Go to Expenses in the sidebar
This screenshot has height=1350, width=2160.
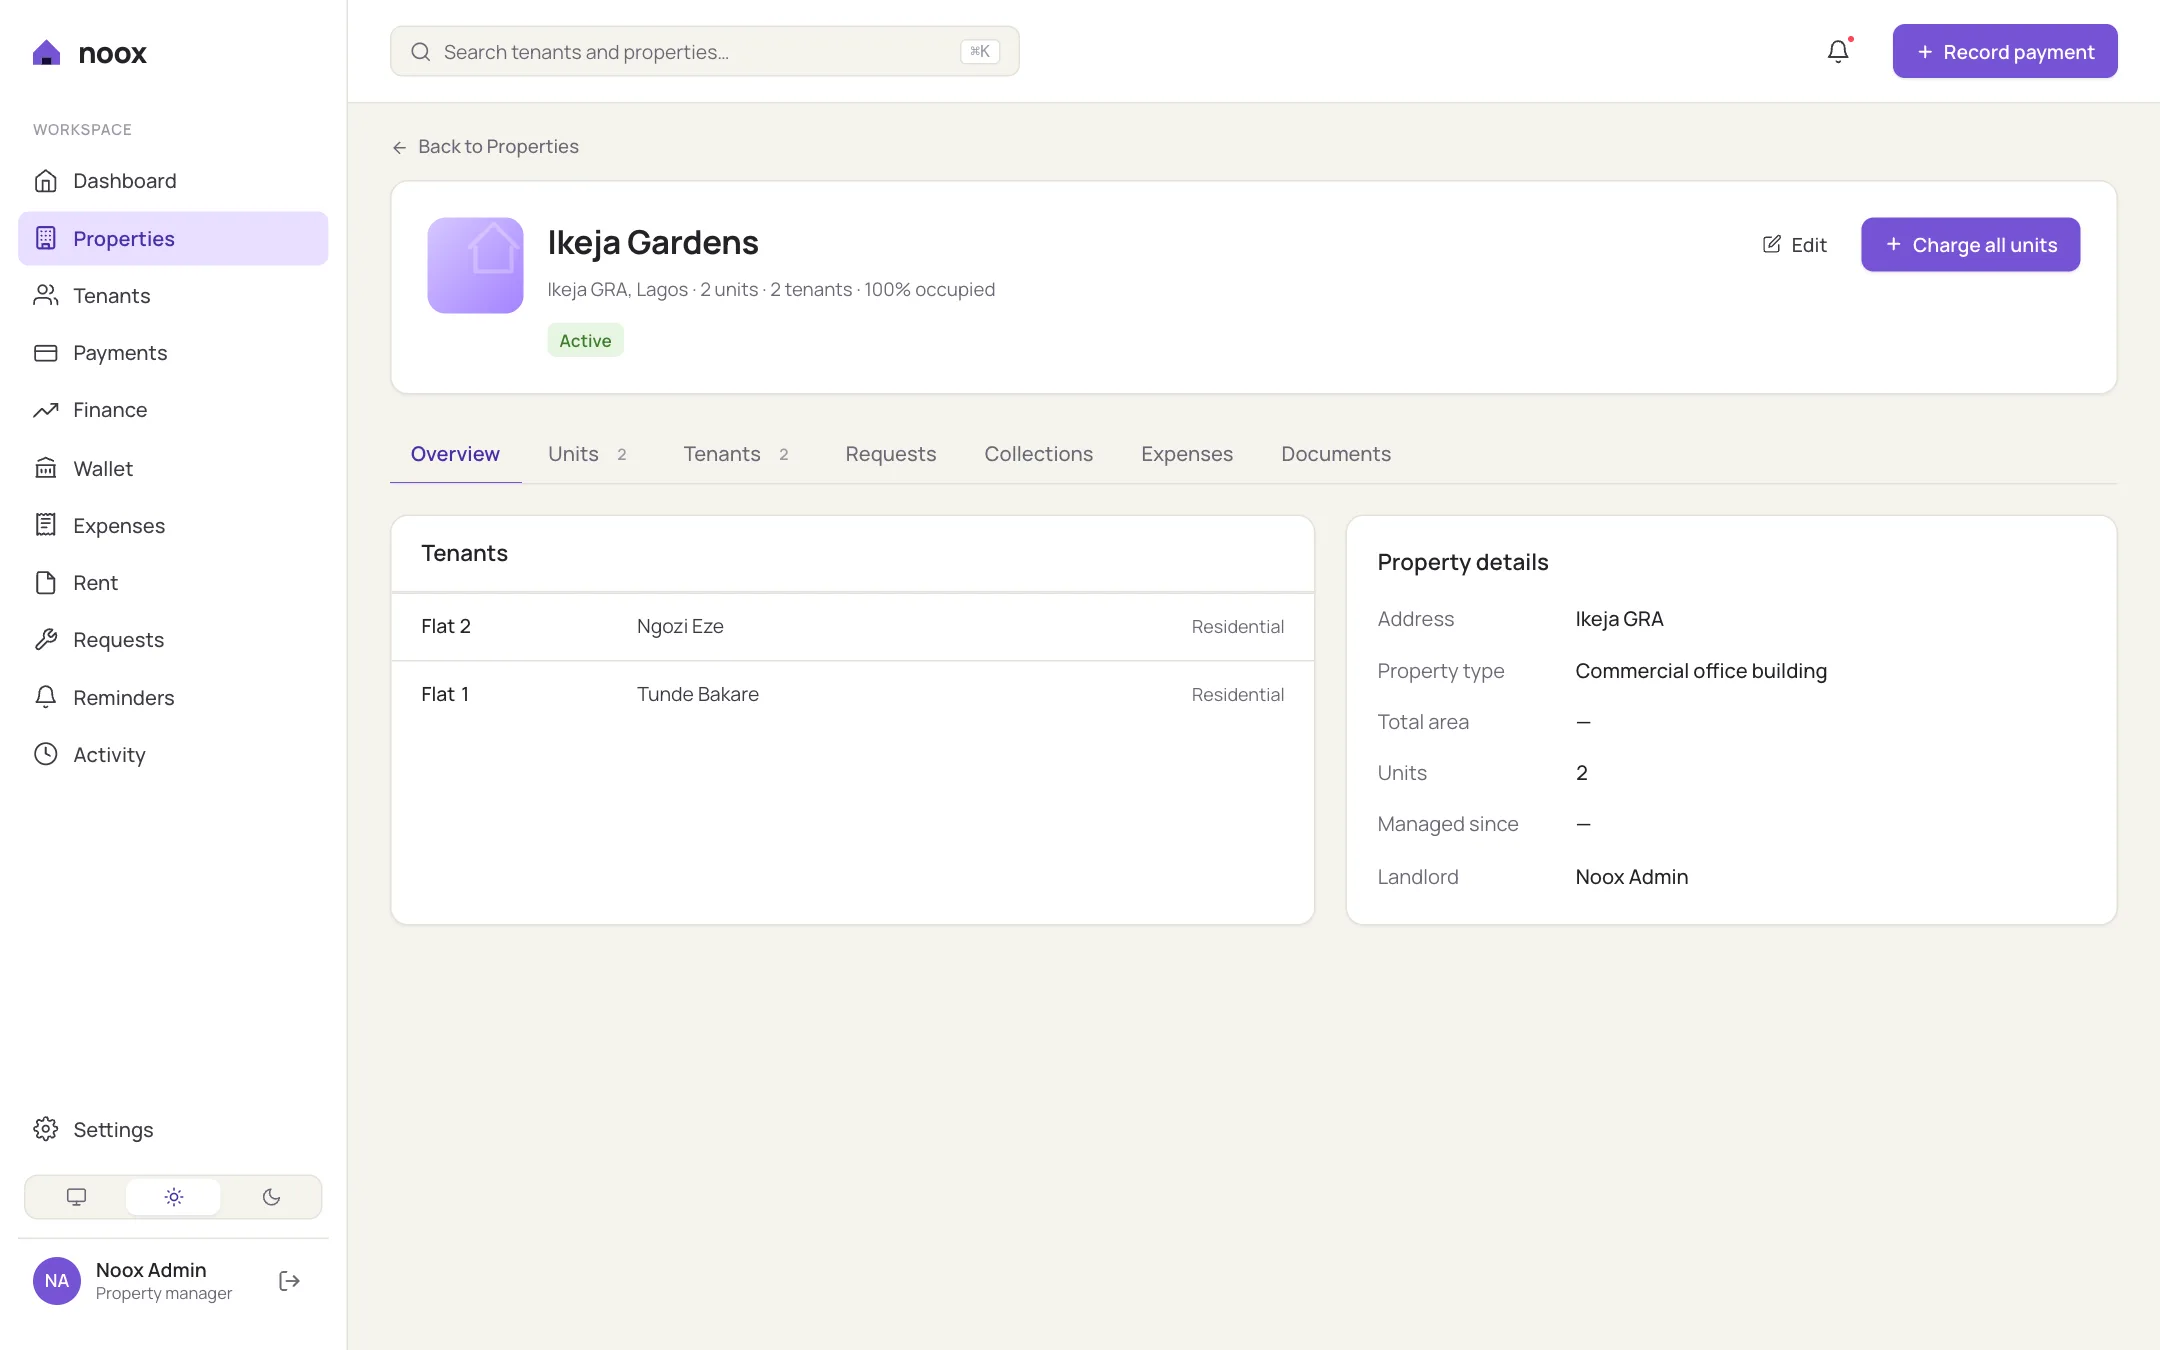pos(173,525)
